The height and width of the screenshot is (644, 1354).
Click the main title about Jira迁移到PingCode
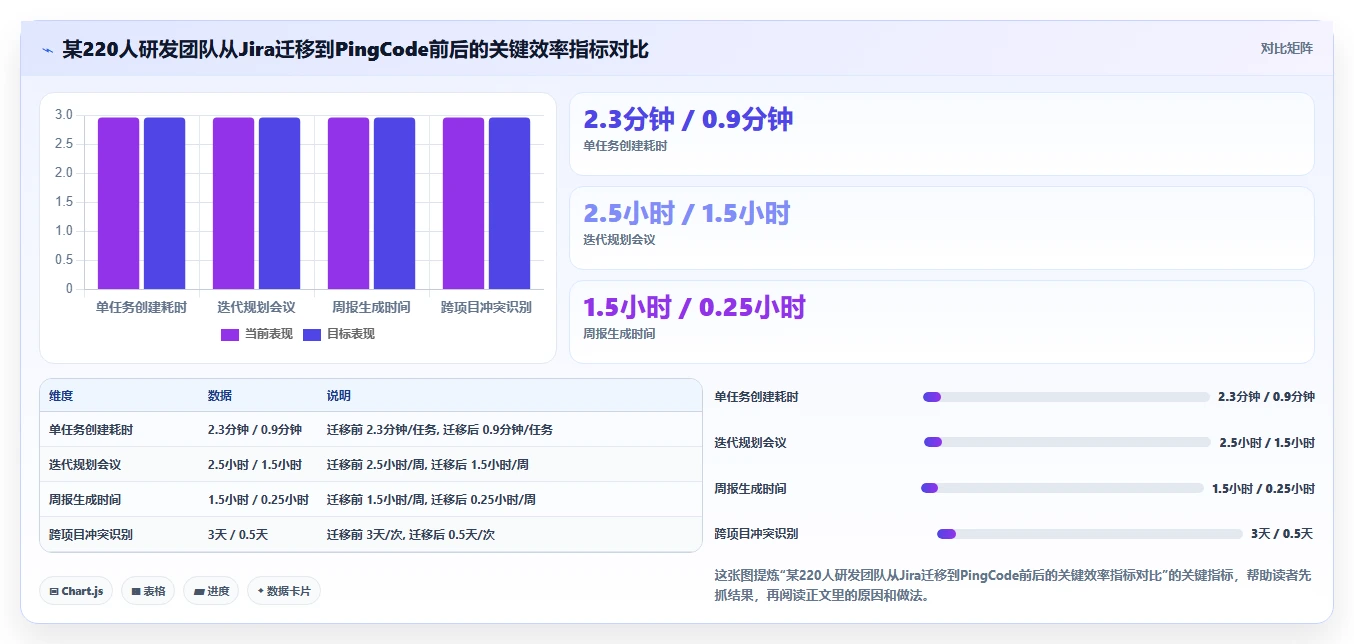tap(355, 49)
